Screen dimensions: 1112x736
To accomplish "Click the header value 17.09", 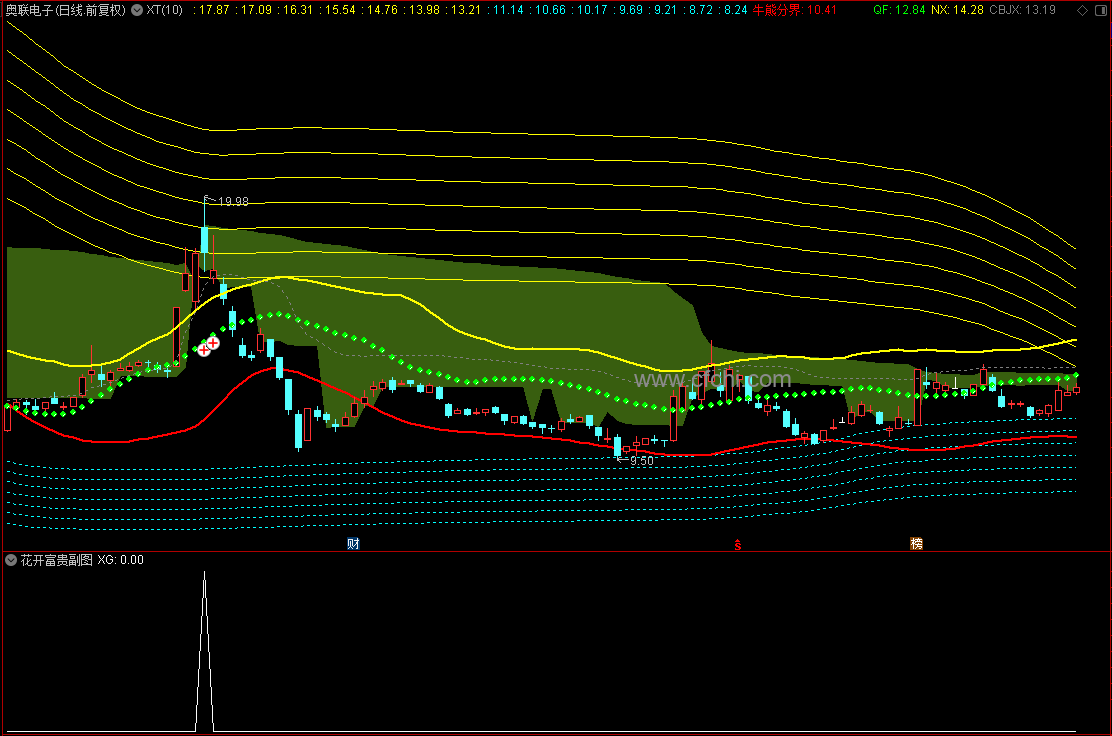I will point(256,10).
